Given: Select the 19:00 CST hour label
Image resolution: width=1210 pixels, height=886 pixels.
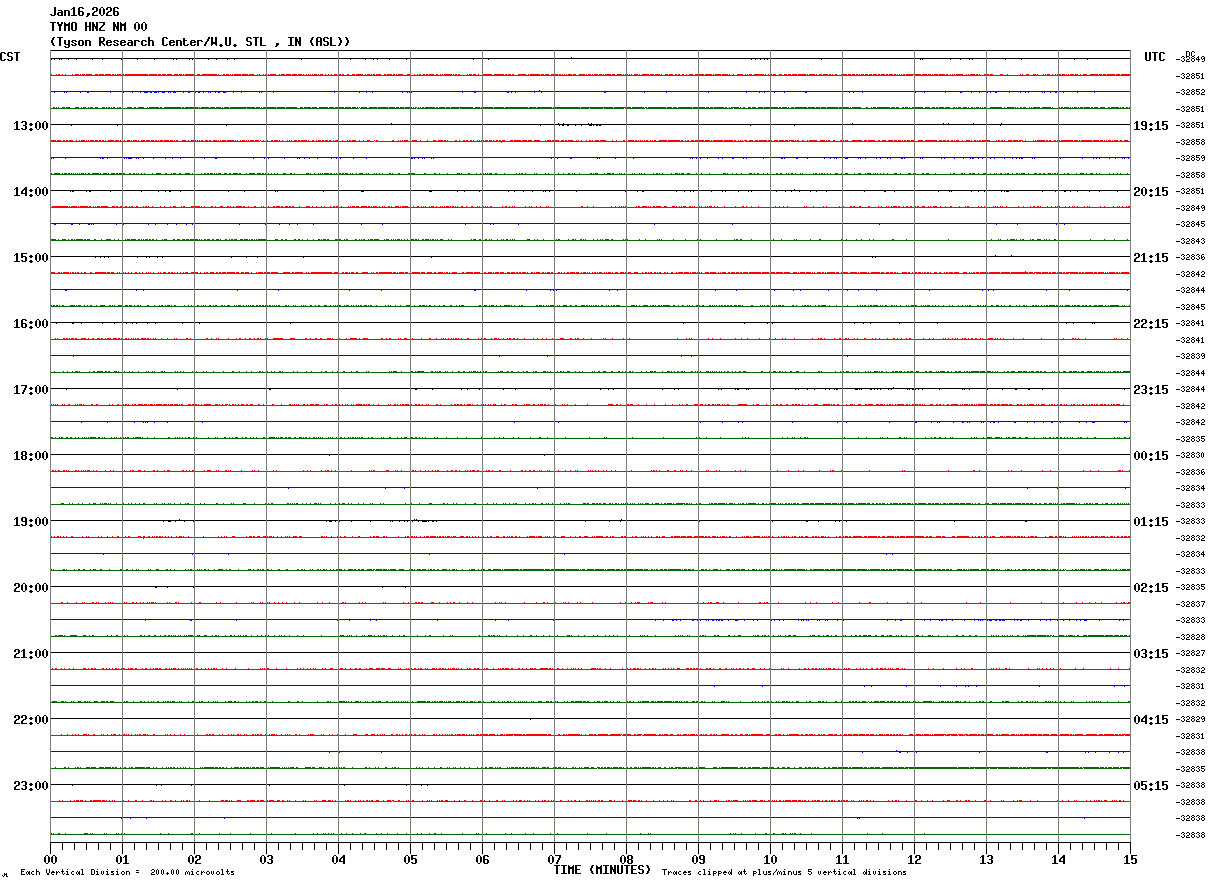Looking at the screenshot, I should [x=30, y=522].
